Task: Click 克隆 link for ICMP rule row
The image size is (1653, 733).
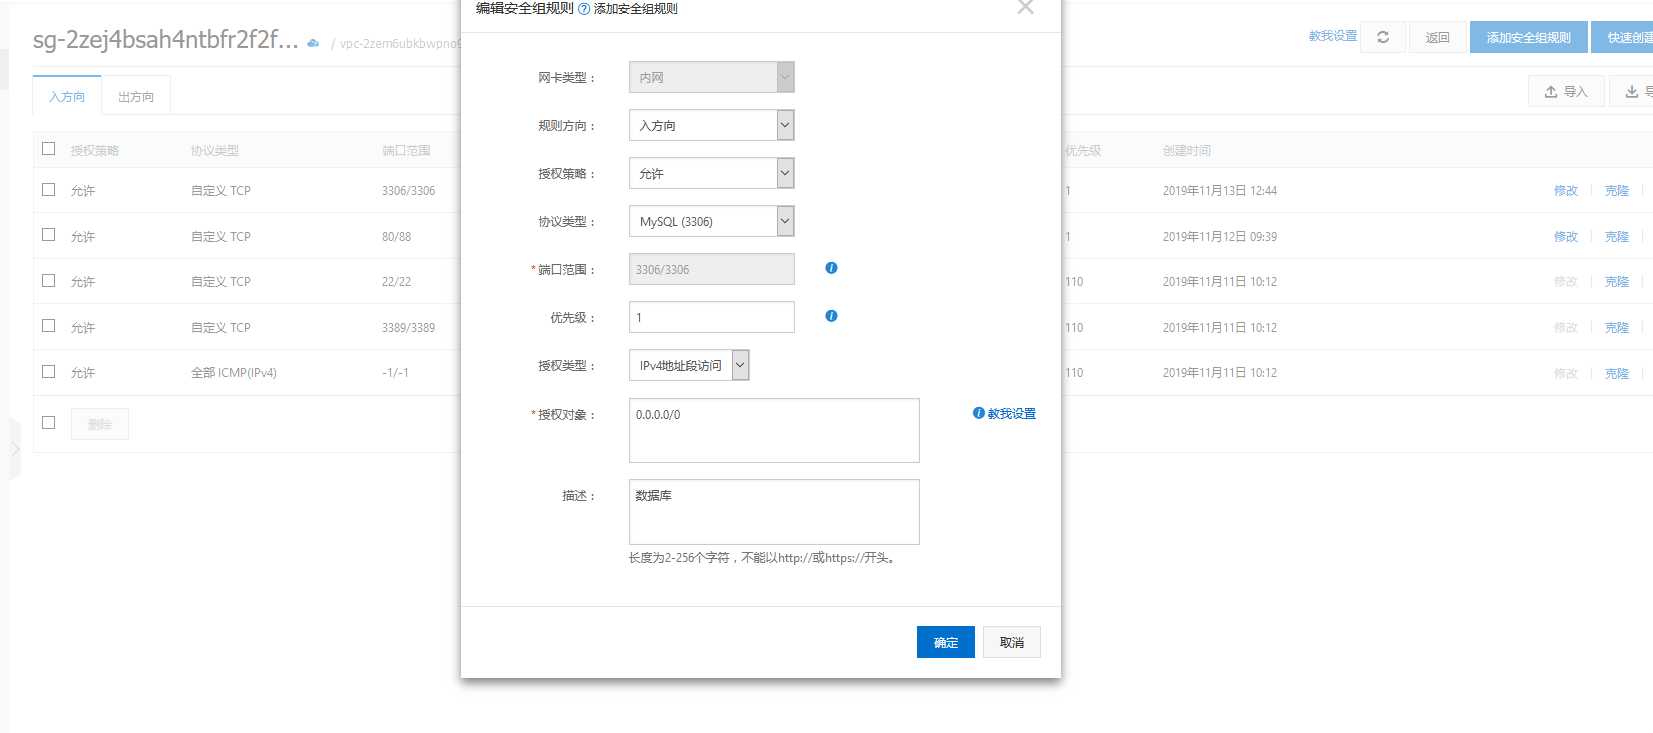Action: (x=1617, y=373)
